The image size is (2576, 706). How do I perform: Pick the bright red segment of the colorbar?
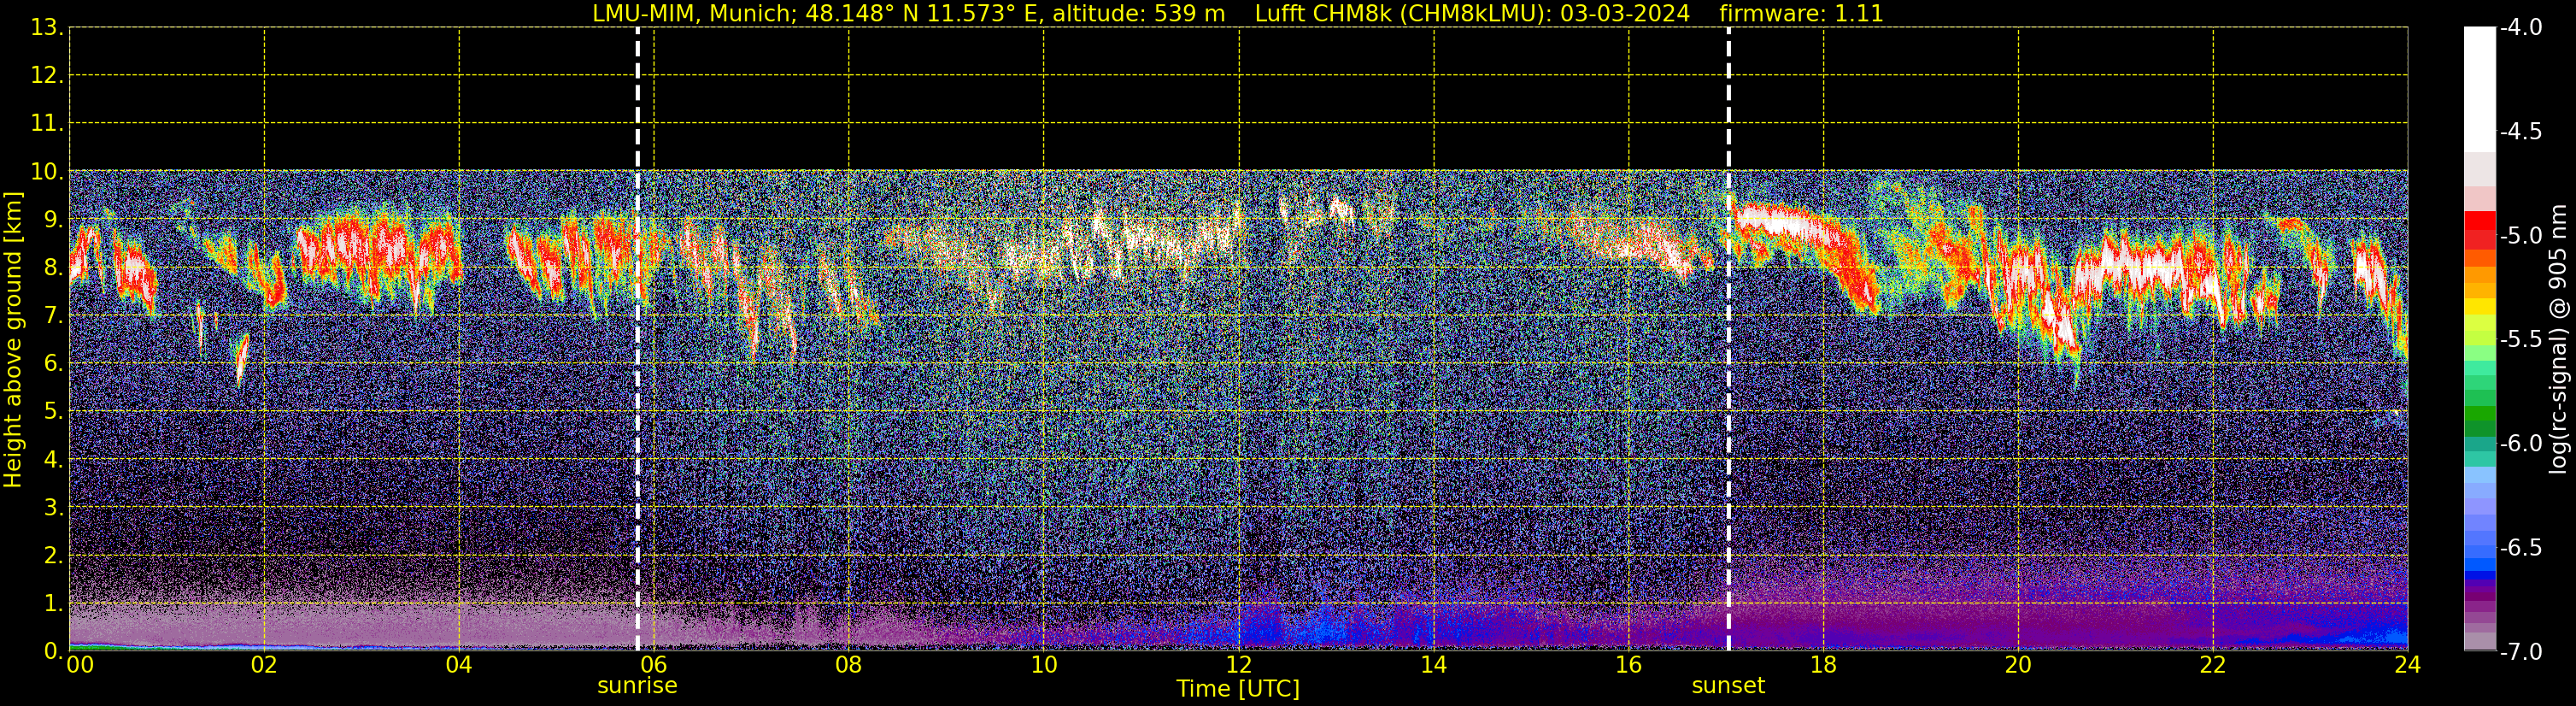(x=2479, y=221)
